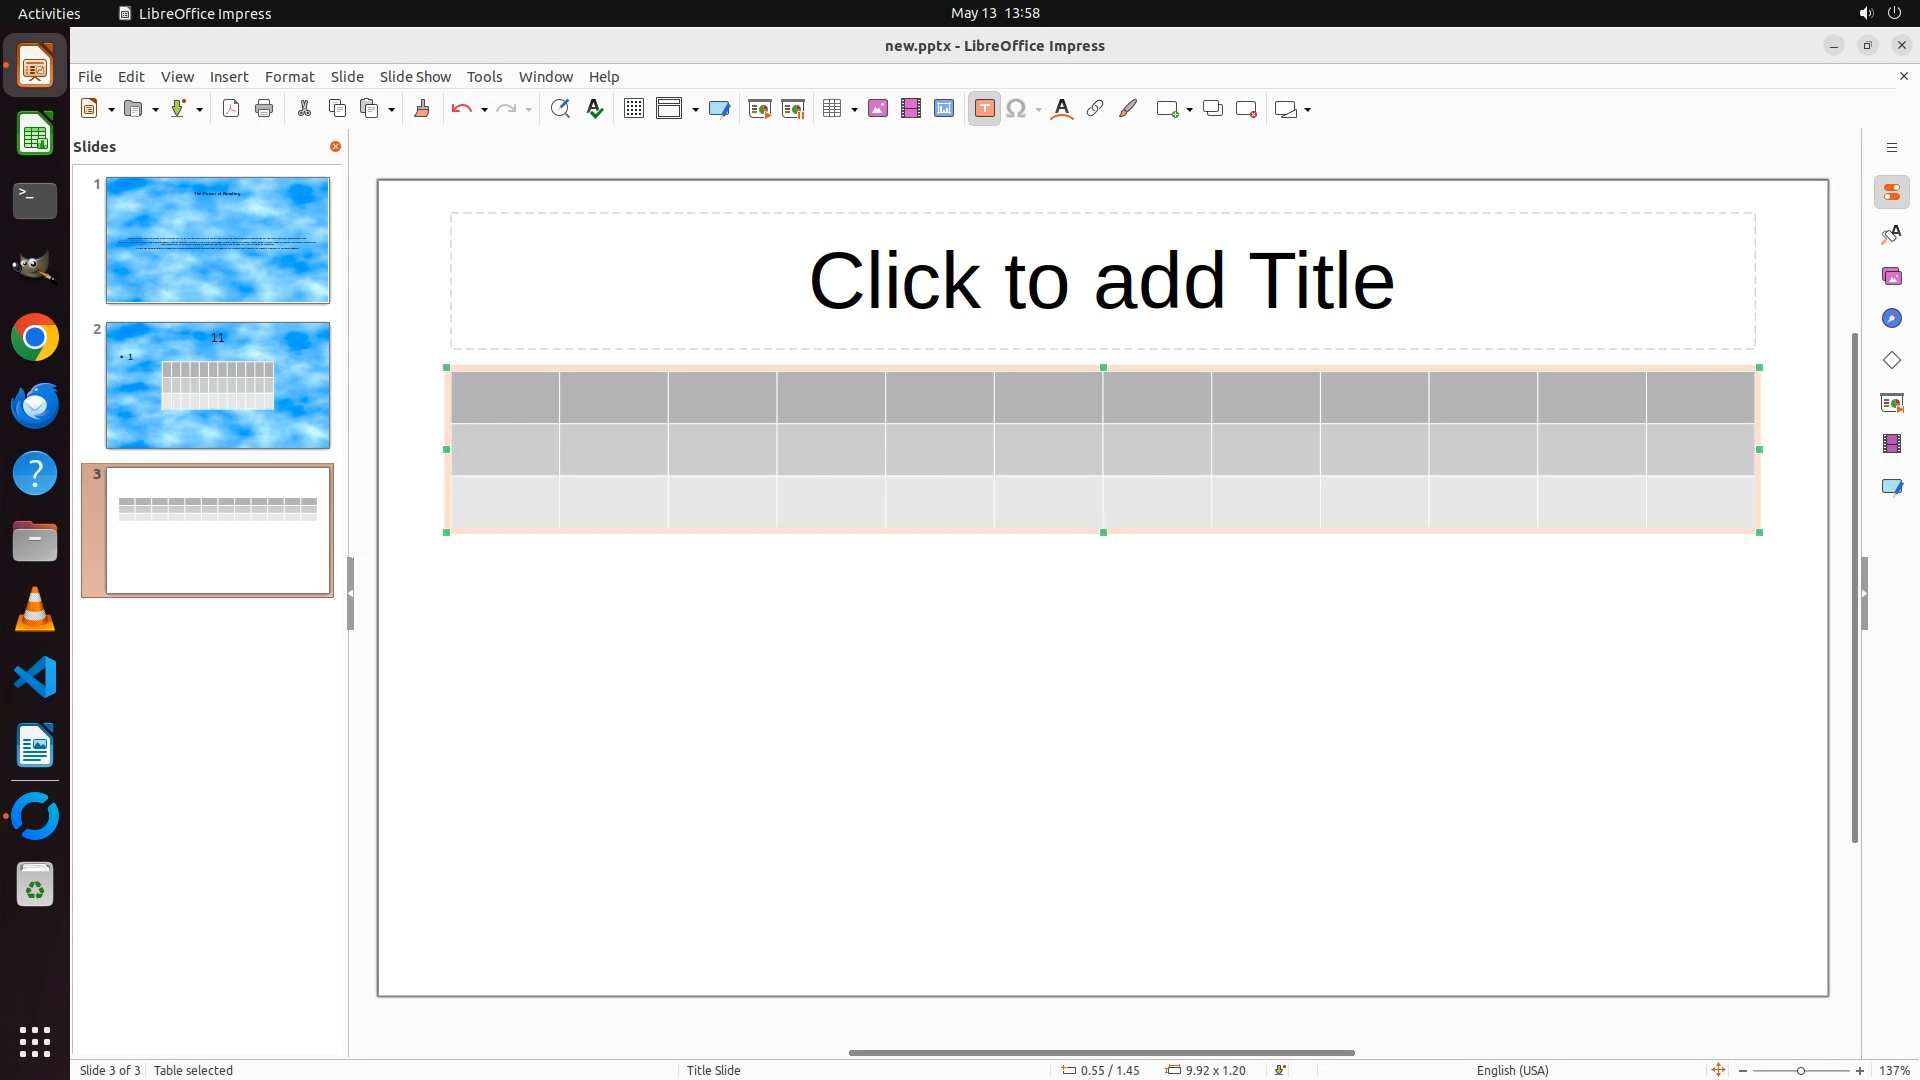Click the Spelling check icon
Viewport: 1920px width, 1080px height.
(595, 109)
